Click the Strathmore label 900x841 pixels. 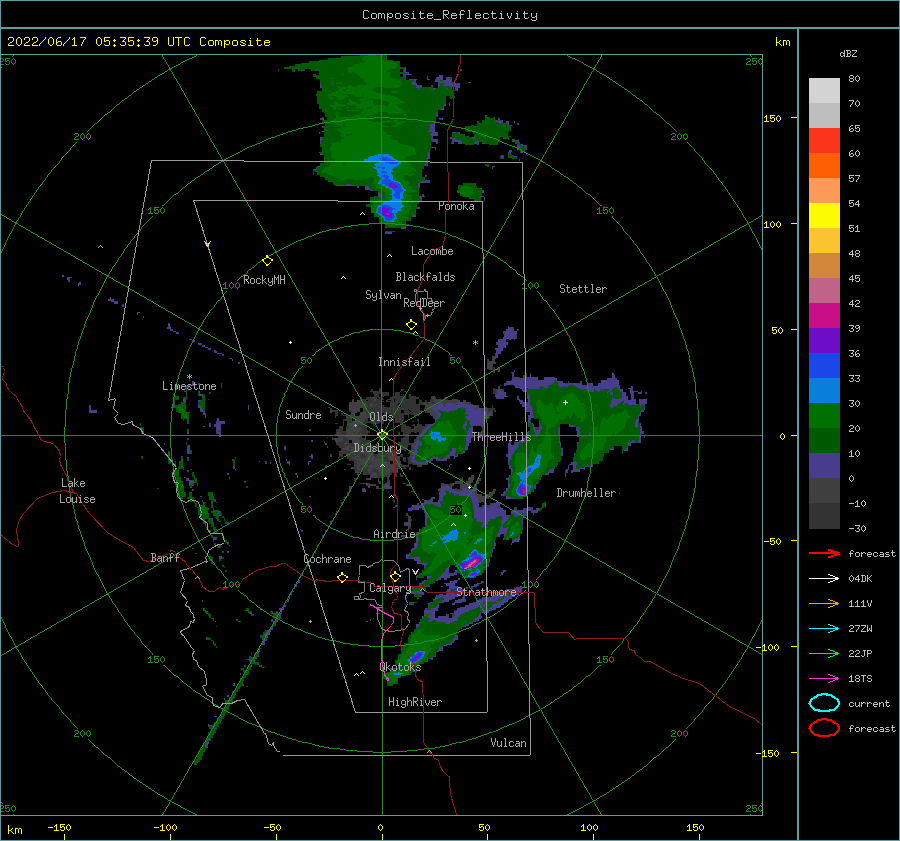[x=486, y=591]
